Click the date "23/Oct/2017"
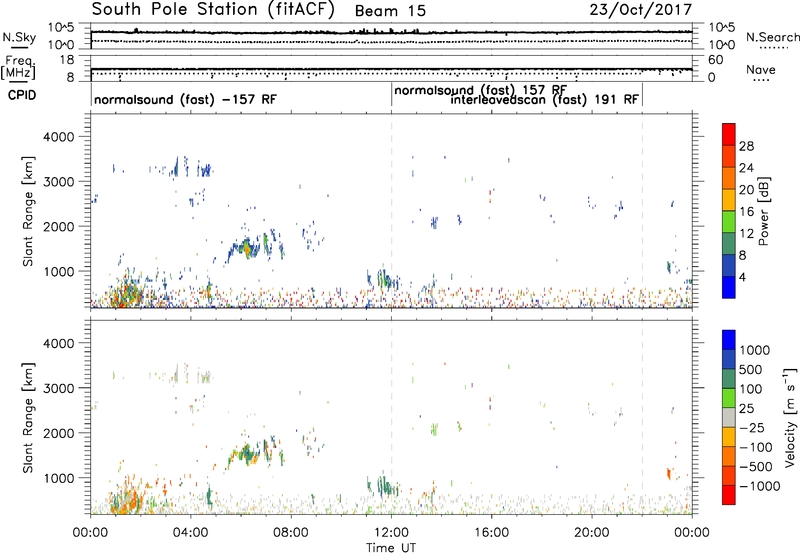The image size is (800, 554). point(641,10)
